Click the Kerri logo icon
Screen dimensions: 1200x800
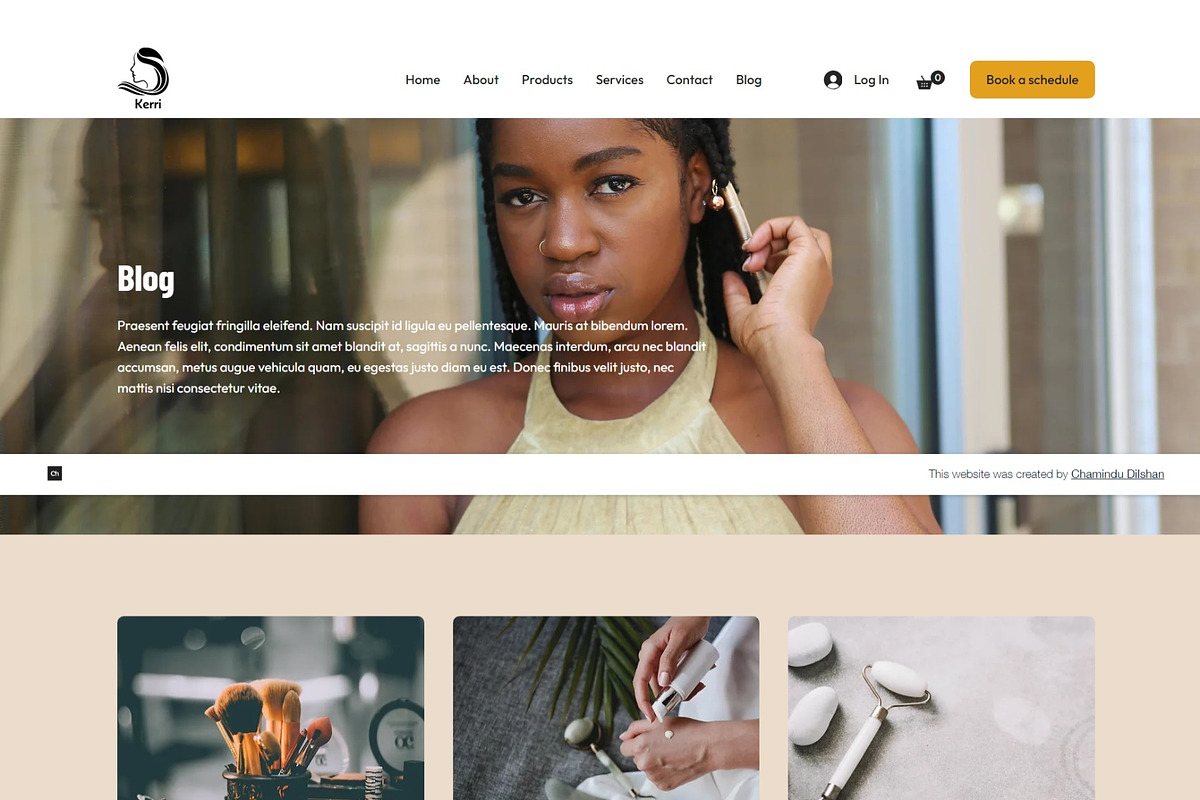(143, 79)
